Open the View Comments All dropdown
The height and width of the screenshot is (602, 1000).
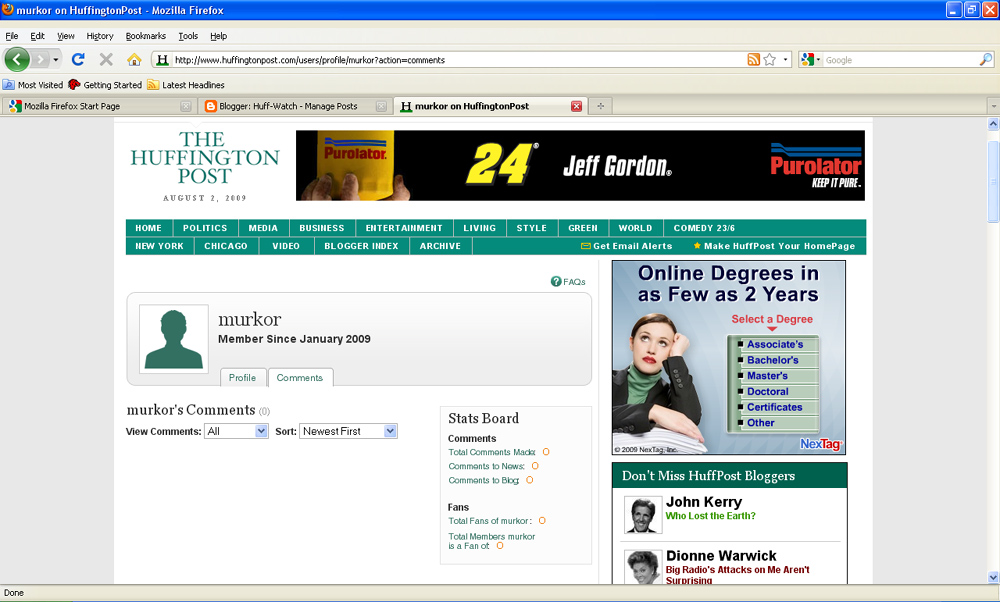[x=236, y=431]
